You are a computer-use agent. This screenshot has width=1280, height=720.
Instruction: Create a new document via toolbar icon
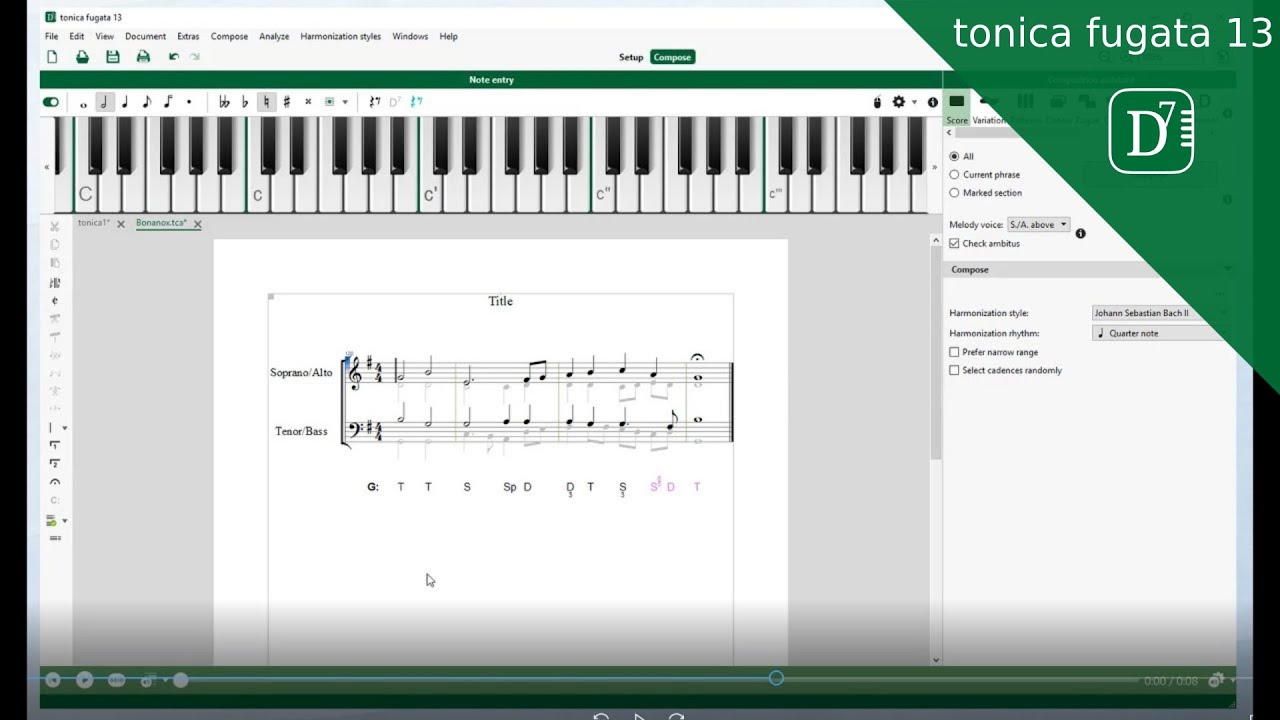tap(52, 57)
